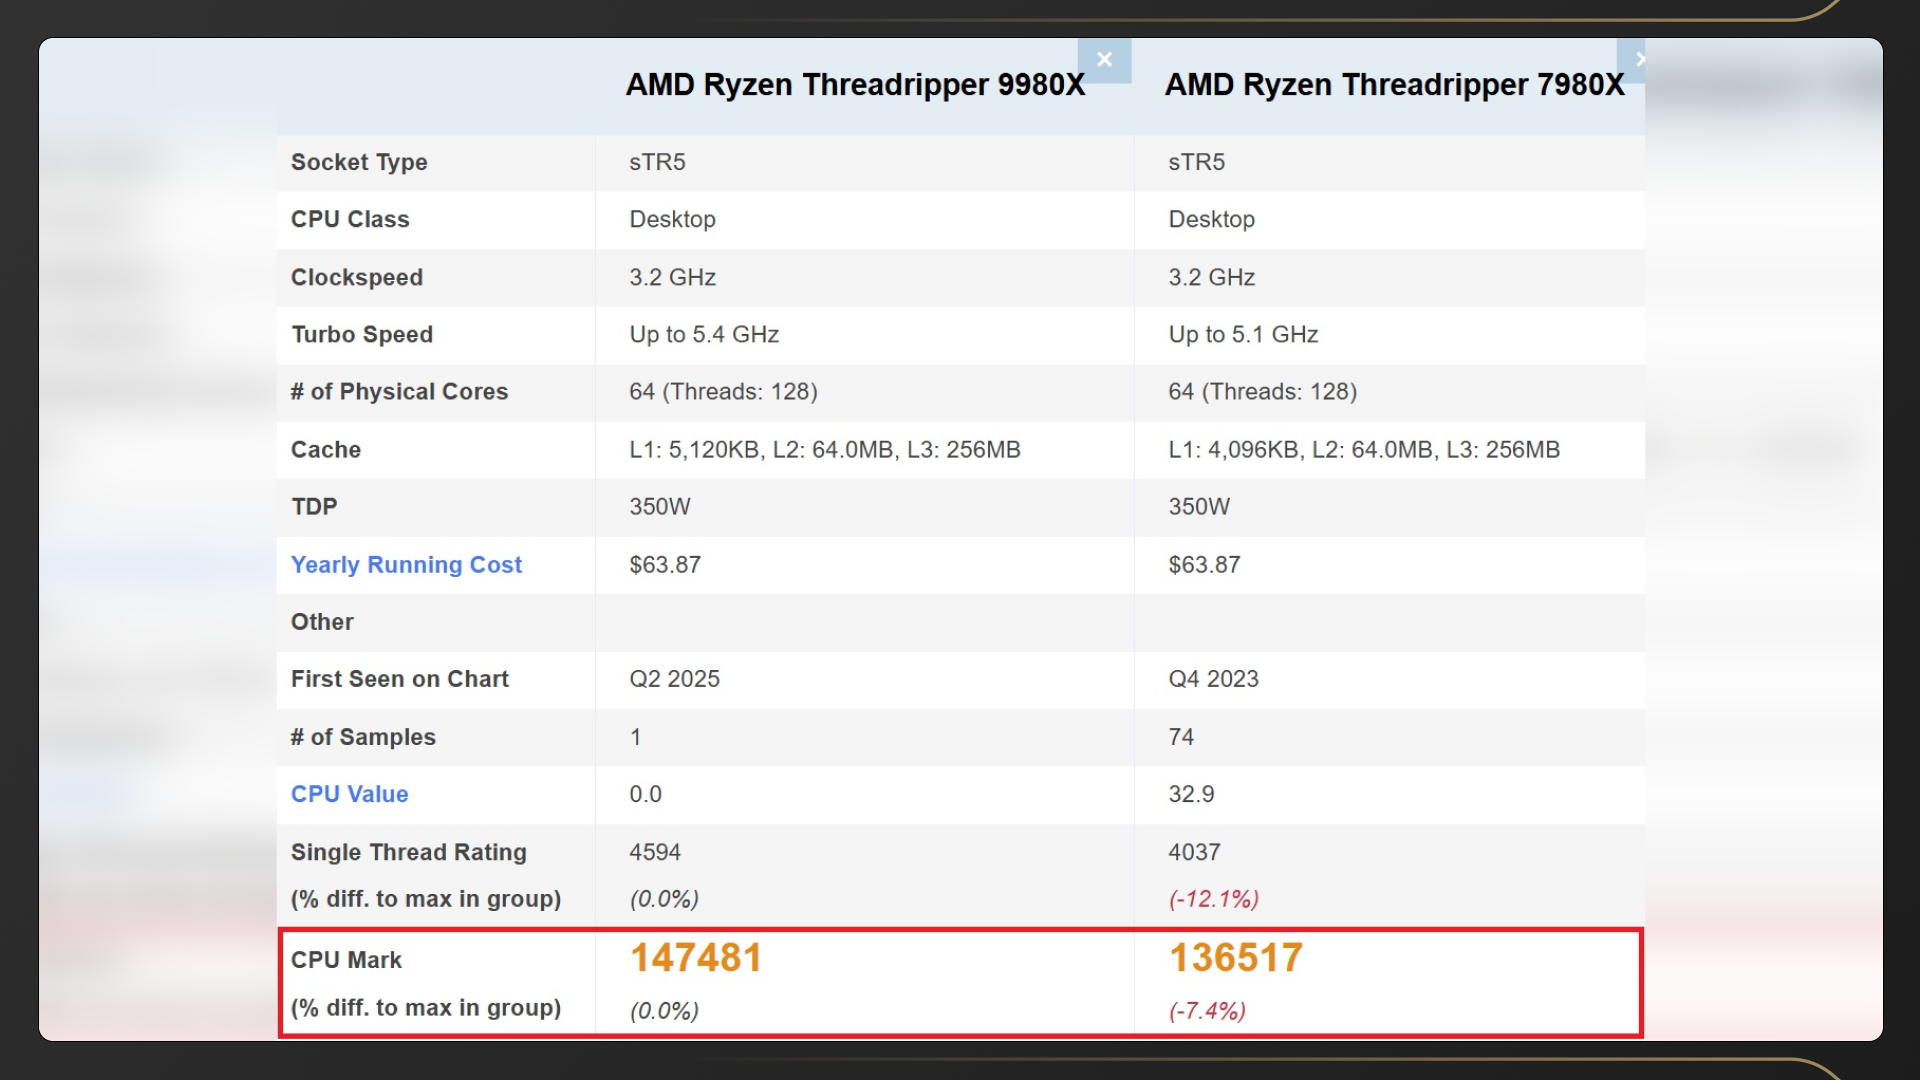
Task: Select the CPU Mark row label
Action: point(346,960)
